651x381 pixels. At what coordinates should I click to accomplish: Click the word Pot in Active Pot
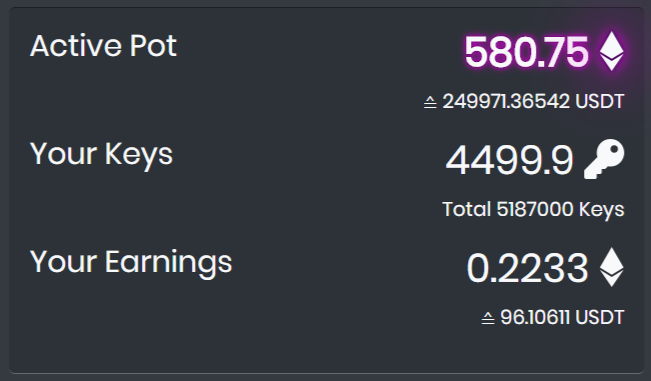point(153,46)
